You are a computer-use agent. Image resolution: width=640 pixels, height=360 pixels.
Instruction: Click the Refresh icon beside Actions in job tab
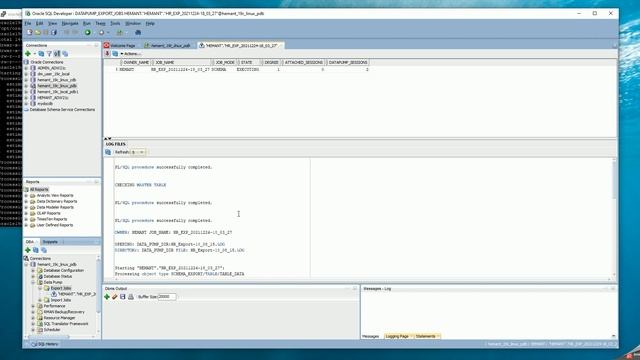pyautogui.click(x=115, y=53)
